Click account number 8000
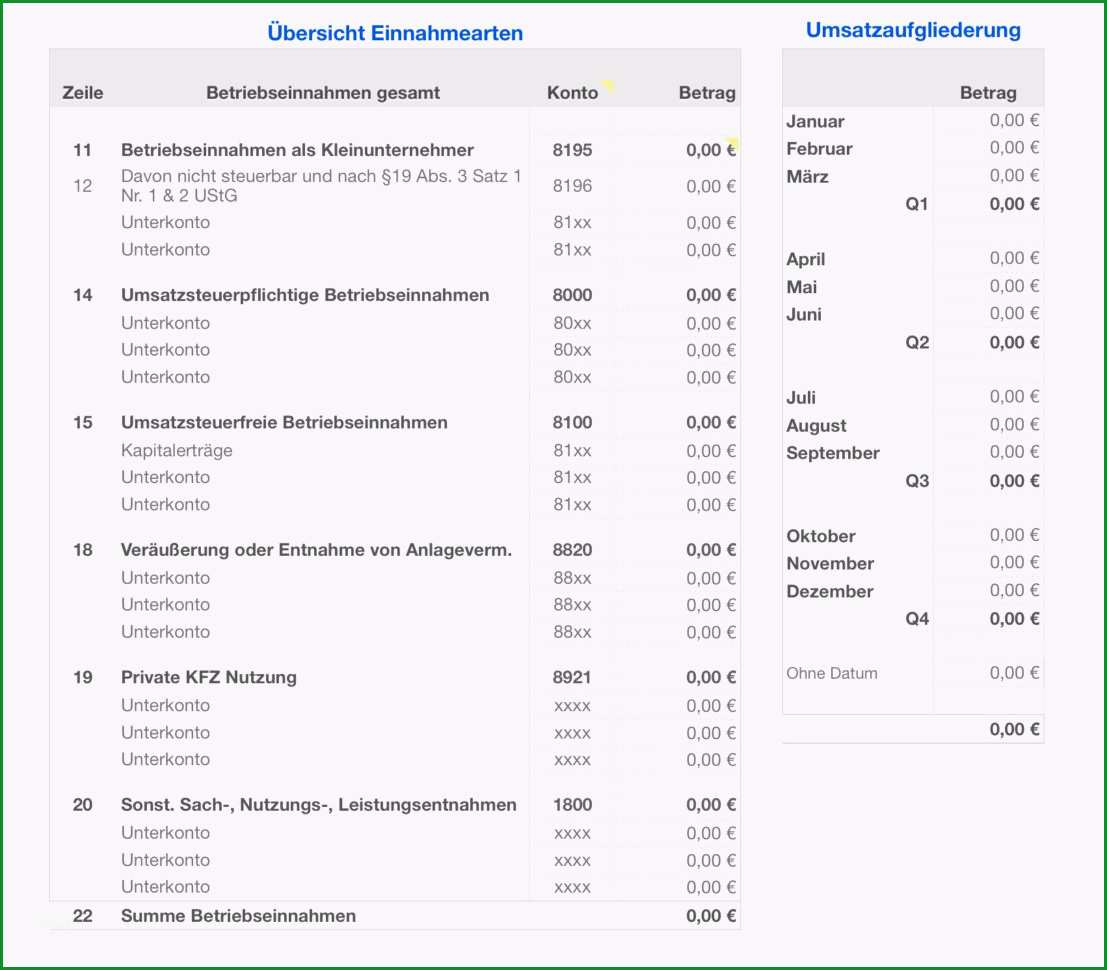 pyautogui.click(x=572, y=295)
